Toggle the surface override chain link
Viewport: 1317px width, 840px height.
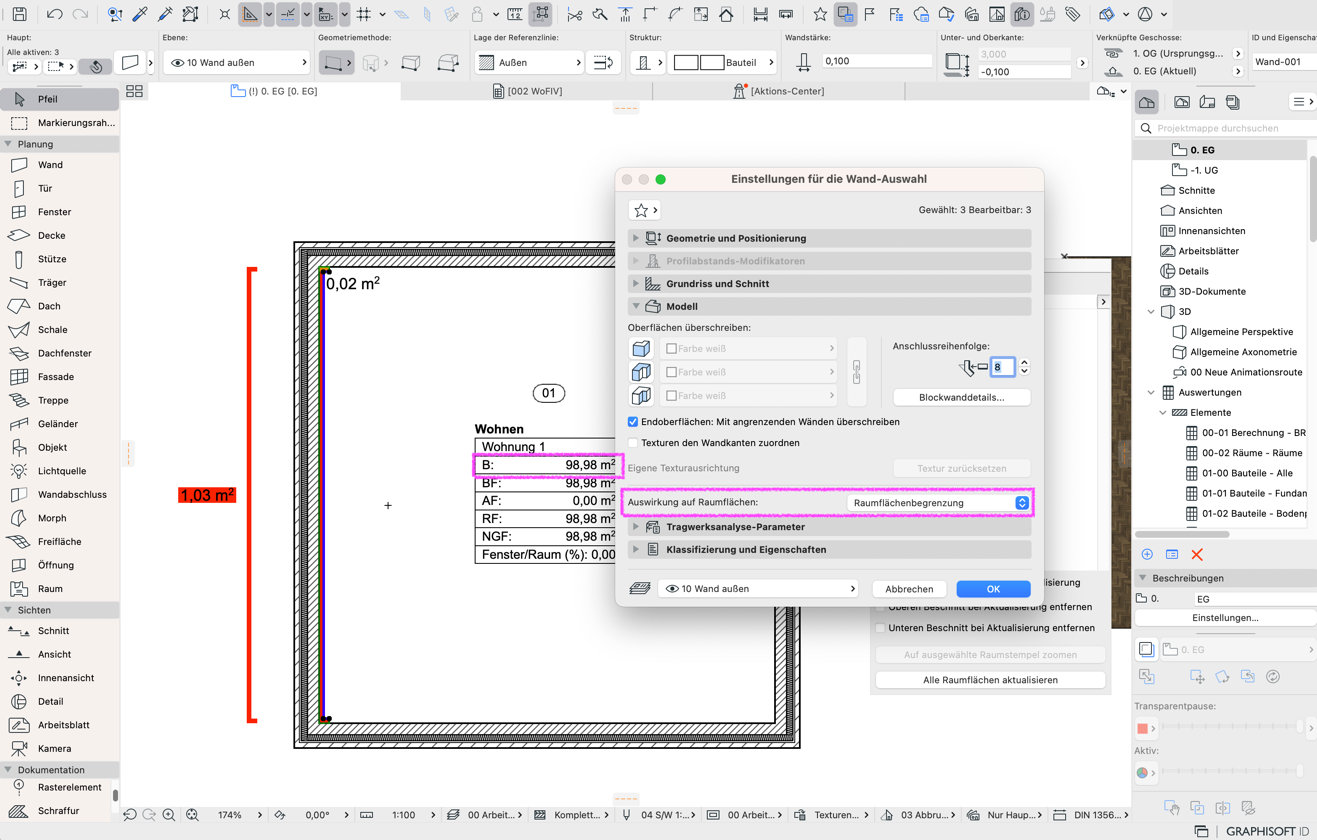click(856, 372)
